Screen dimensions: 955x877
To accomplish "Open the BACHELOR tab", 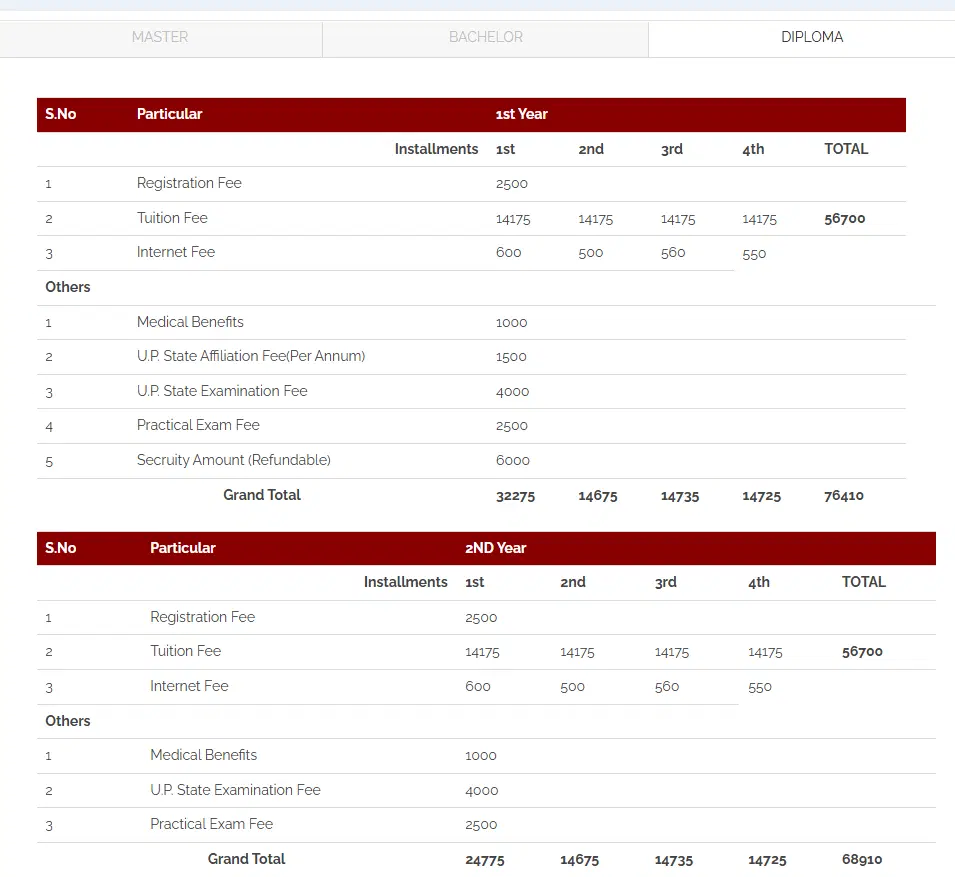I will (485, 37).
